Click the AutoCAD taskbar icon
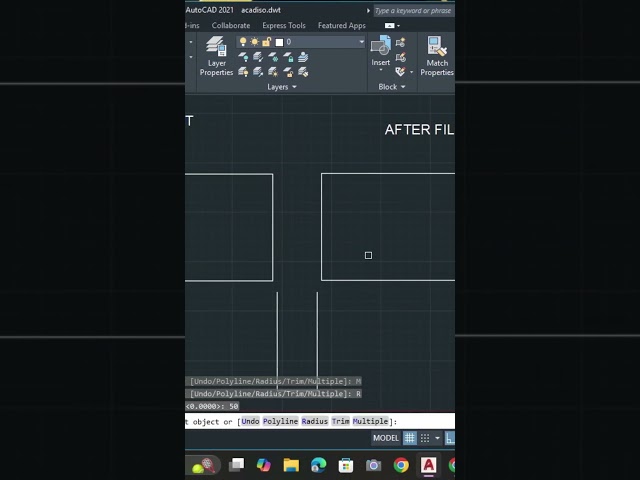 [x=429, y=465]
